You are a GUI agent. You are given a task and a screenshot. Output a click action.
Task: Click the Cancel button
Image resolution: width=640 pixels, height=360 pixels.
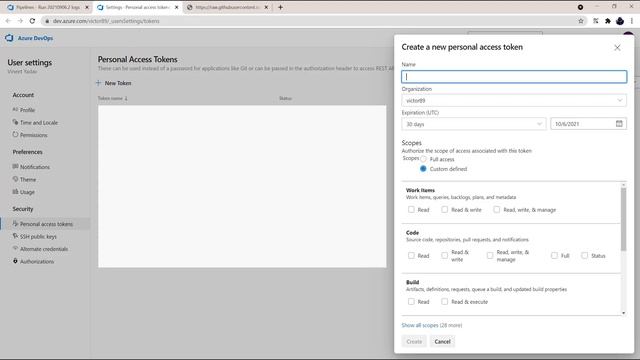coord(442,341)
